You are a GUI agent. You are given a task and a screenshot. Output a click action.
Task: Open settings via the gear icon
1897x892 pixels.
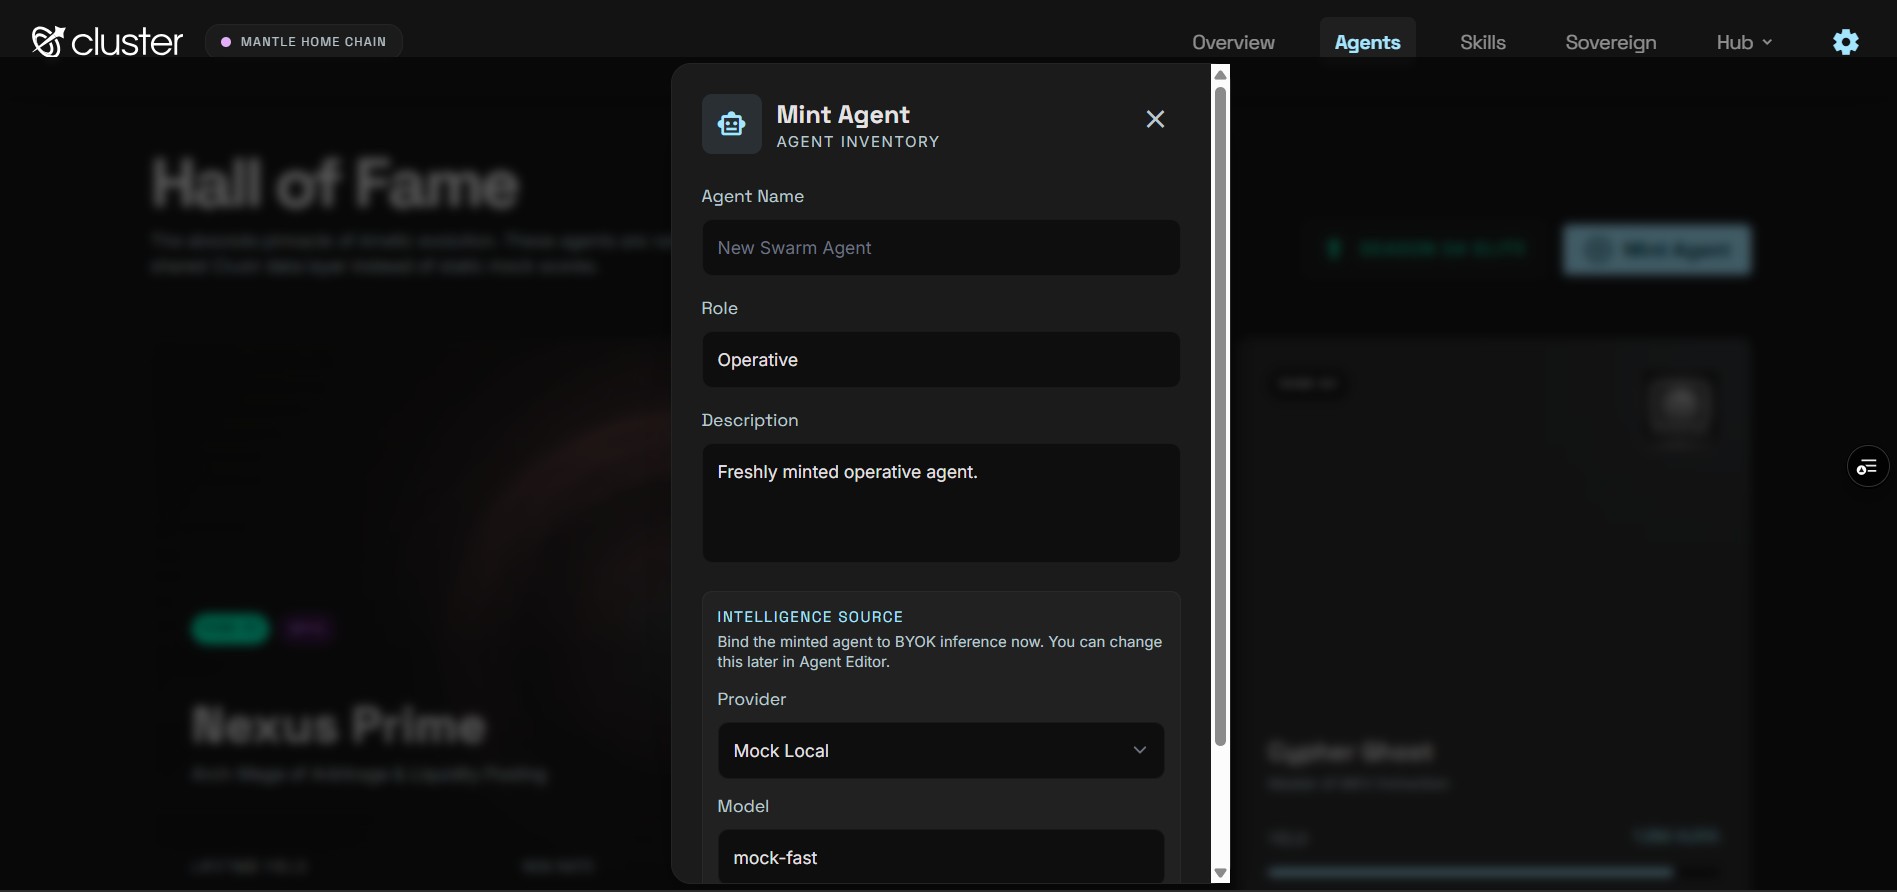[x=1846, y=42]
